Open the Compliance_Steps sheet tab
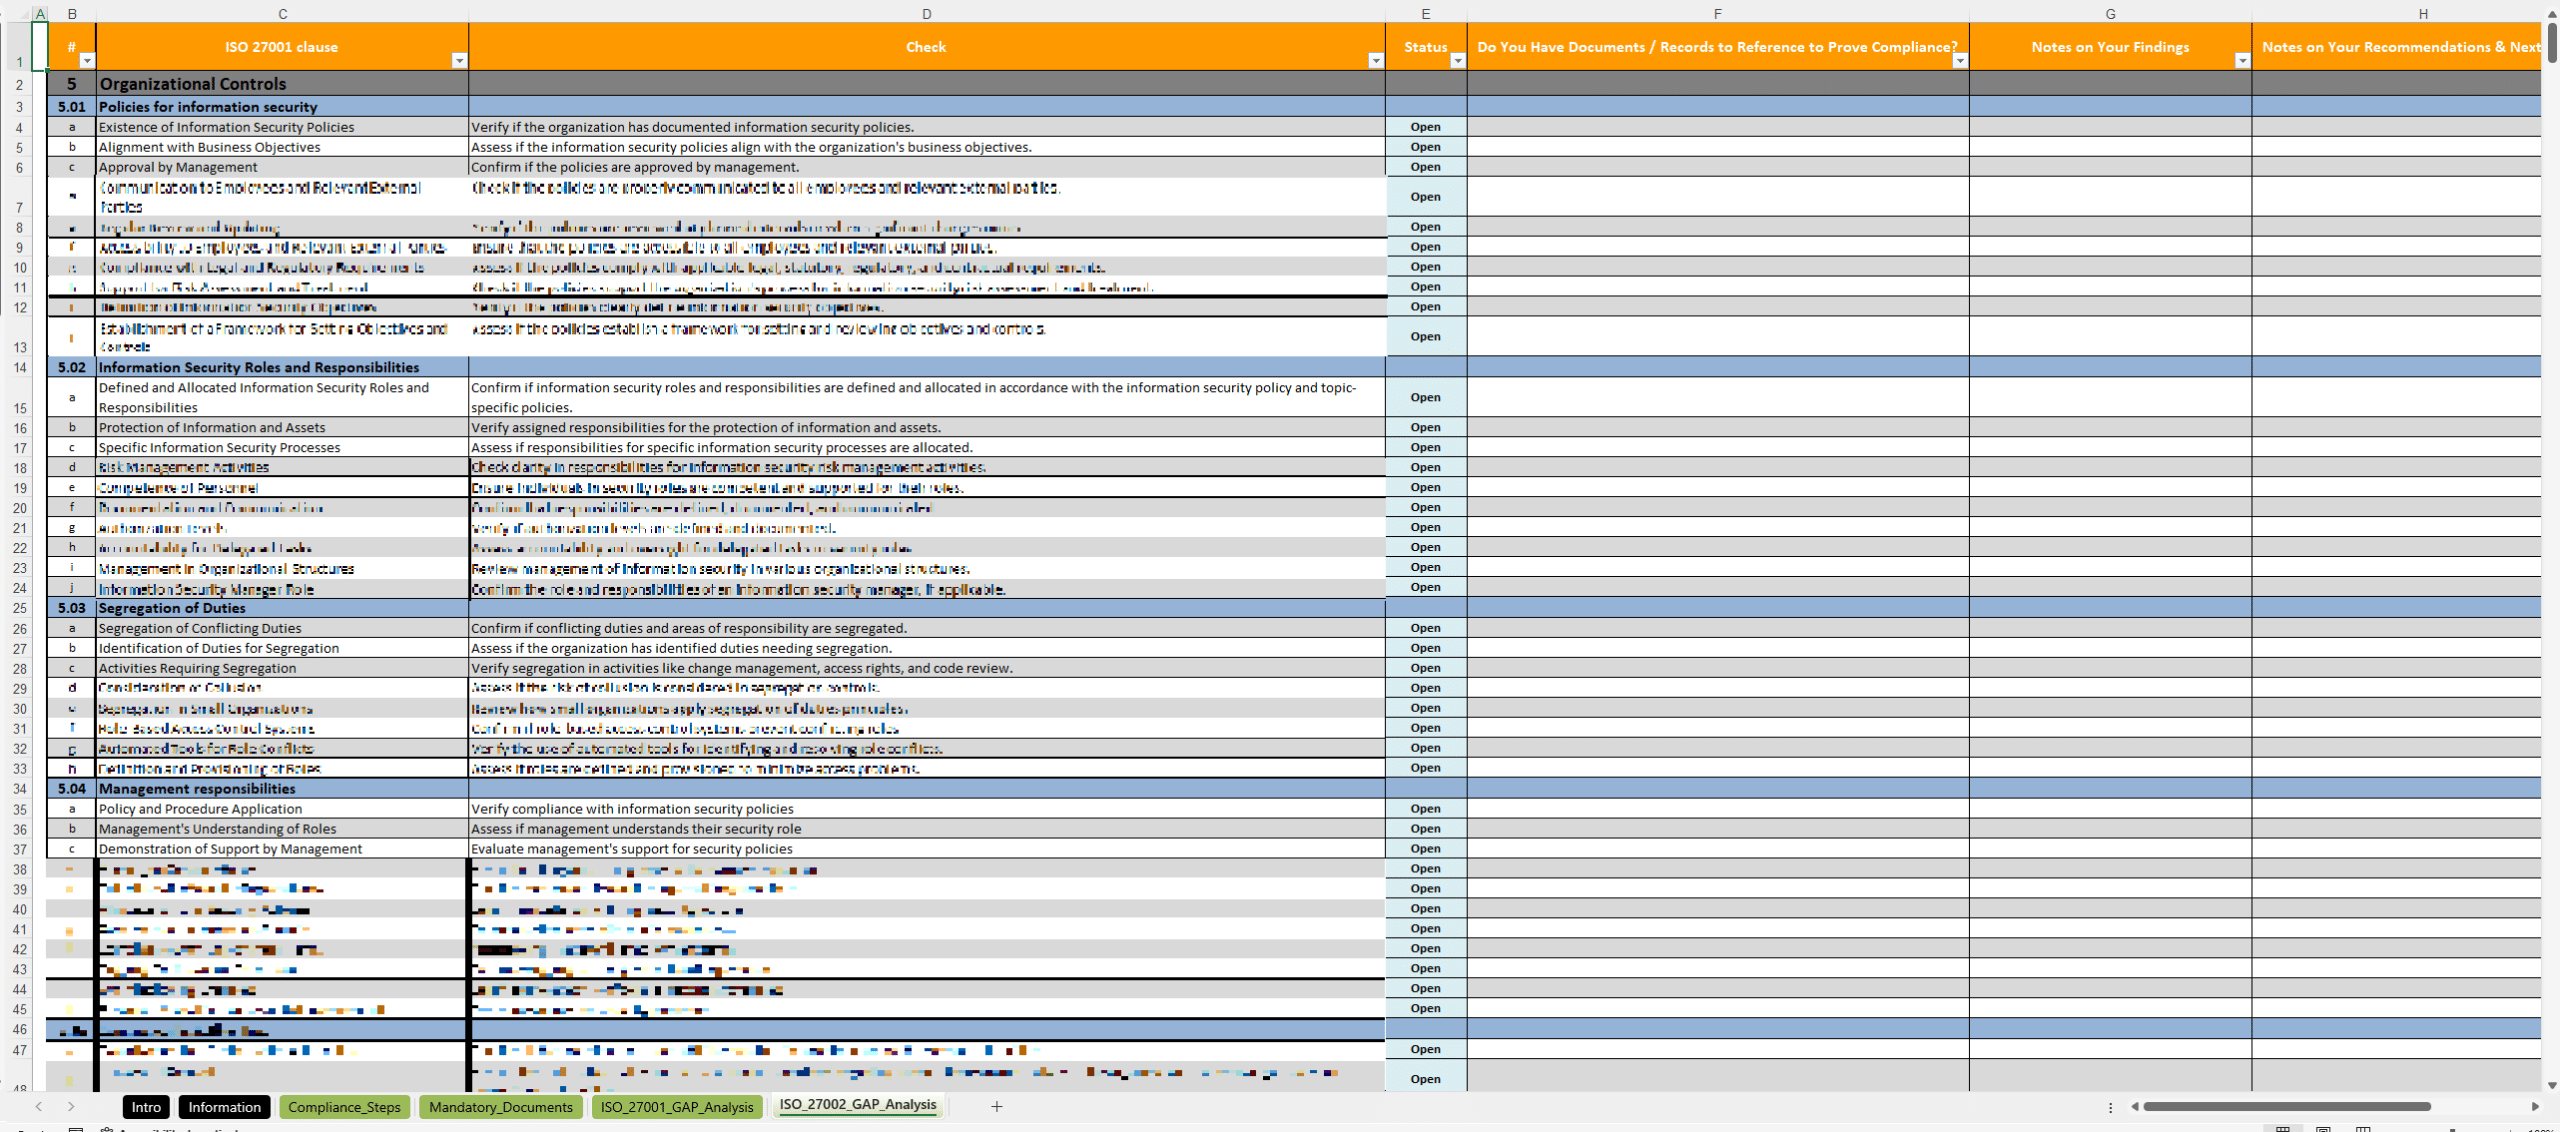2560x1132 pixels. 345,1107
